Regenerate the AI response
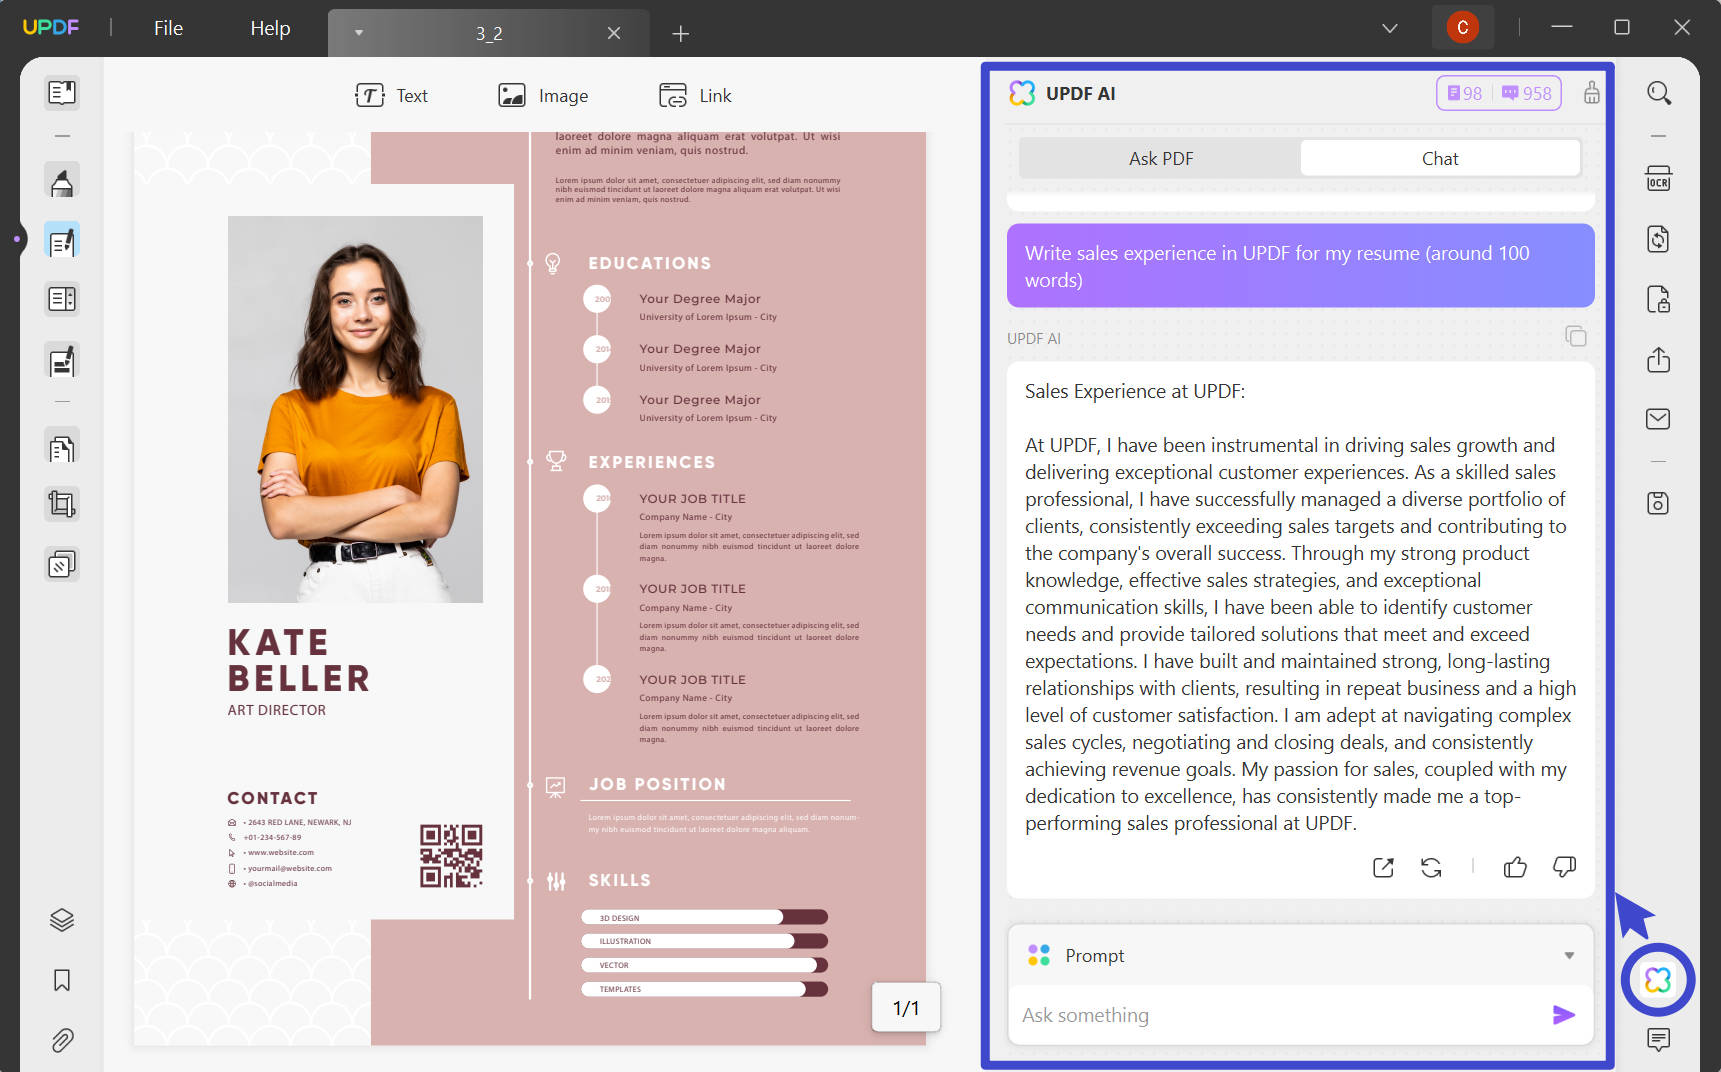The height and width of the screenshot is (1072, 1721). [1432, 867]
